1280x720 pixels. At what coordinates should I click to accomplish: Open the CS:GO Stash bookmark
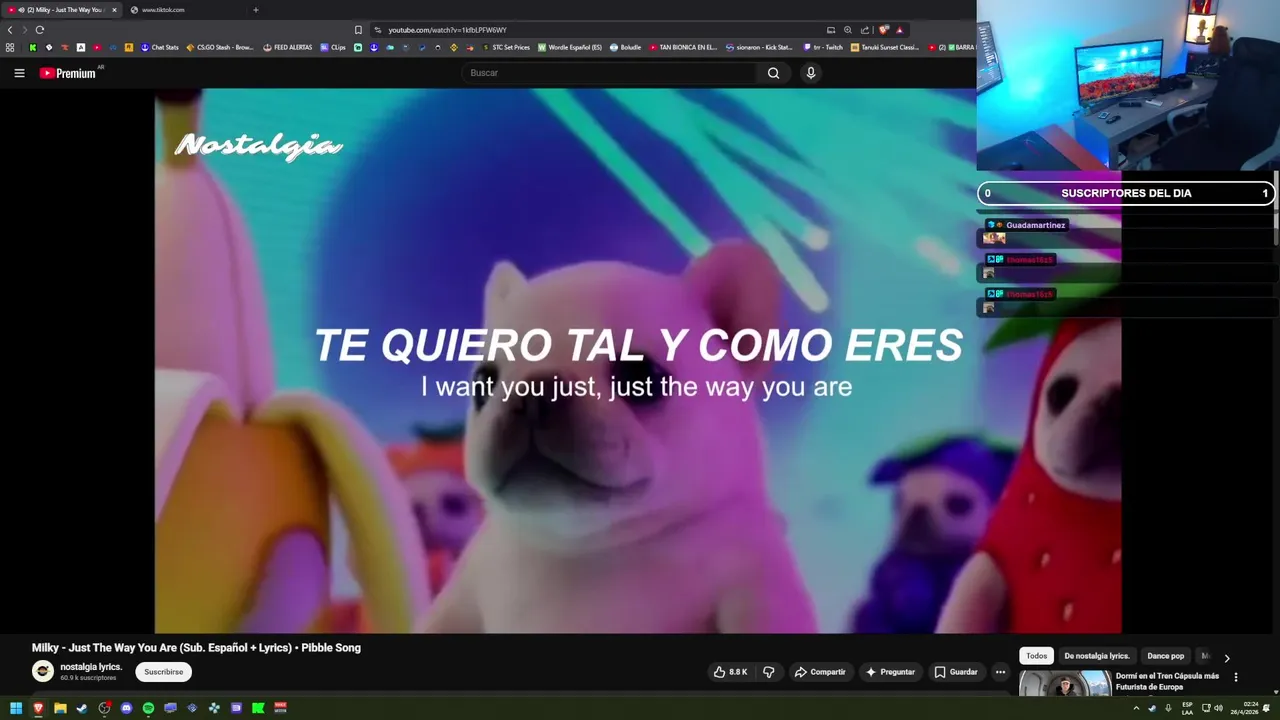coord(220,47)
